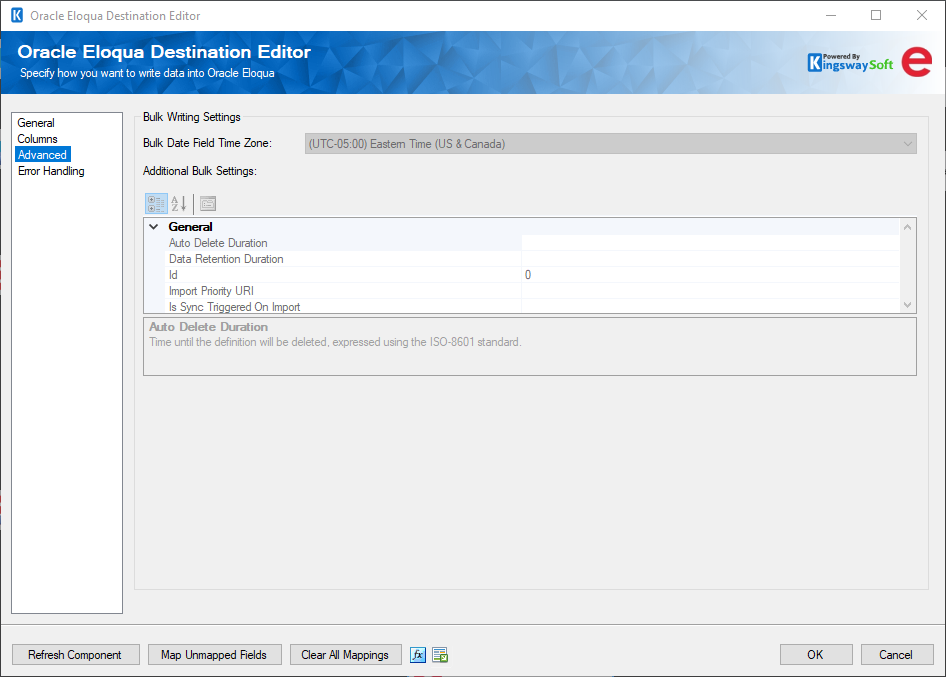Click the K app icon in title bar
Image resolution: width=946 pixels, height=677 pixels.
tap(17, 16)
